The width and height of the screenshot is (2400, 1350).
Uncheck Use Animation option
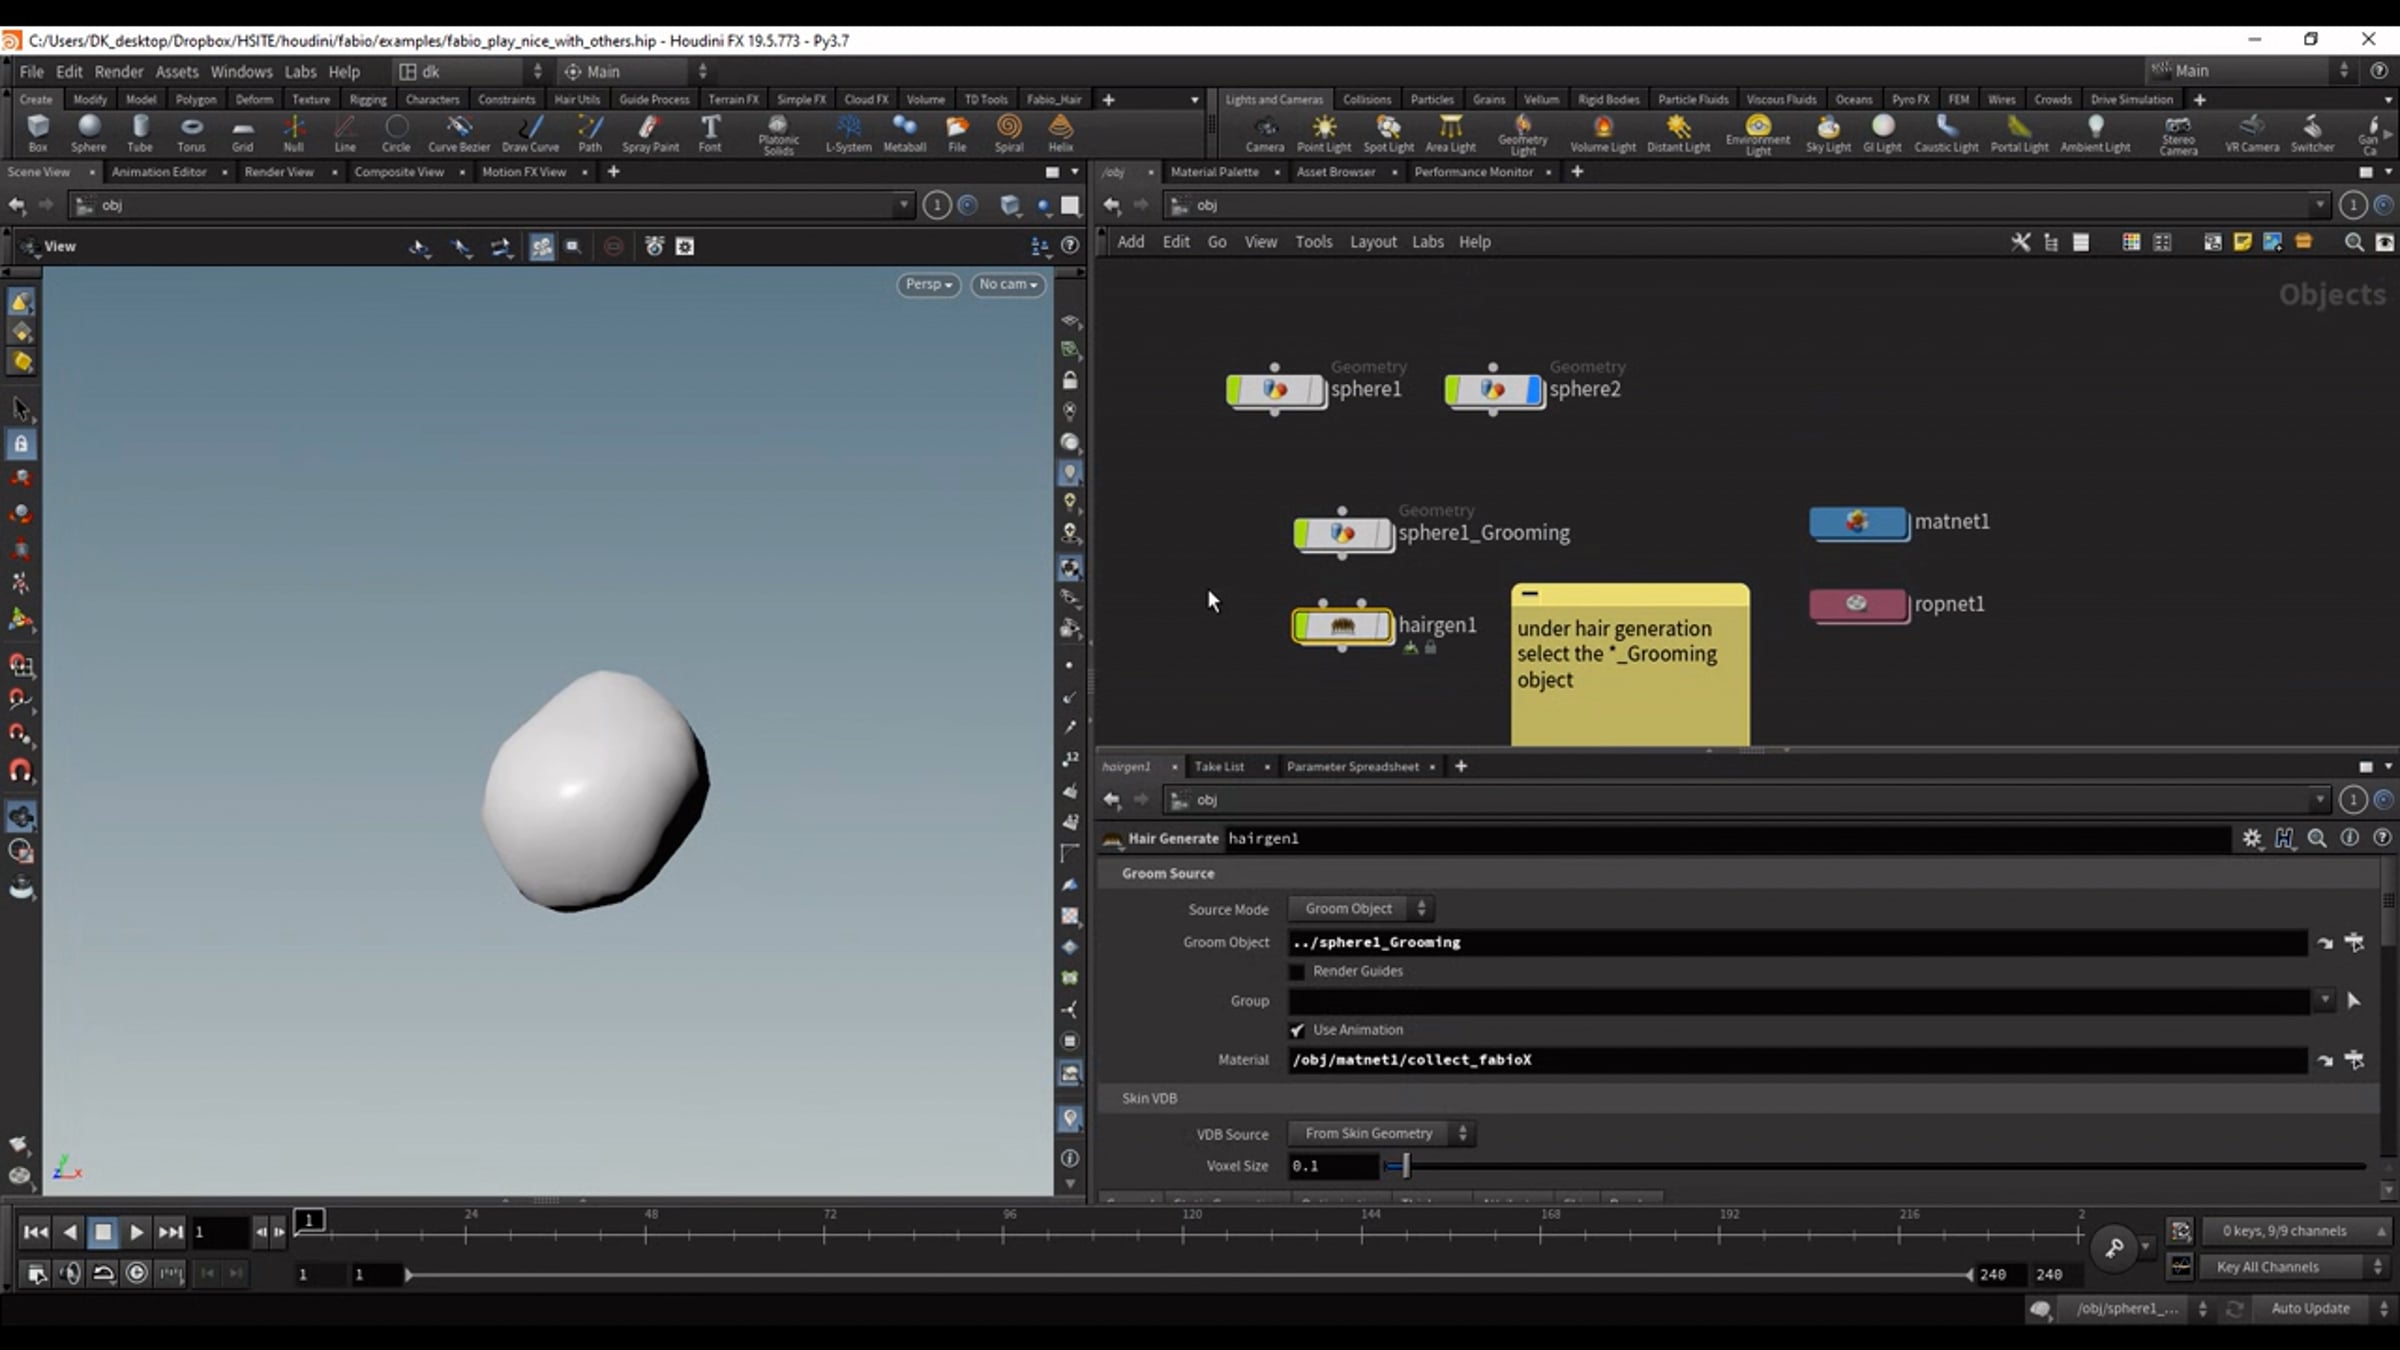(x=1297, y=1030)
